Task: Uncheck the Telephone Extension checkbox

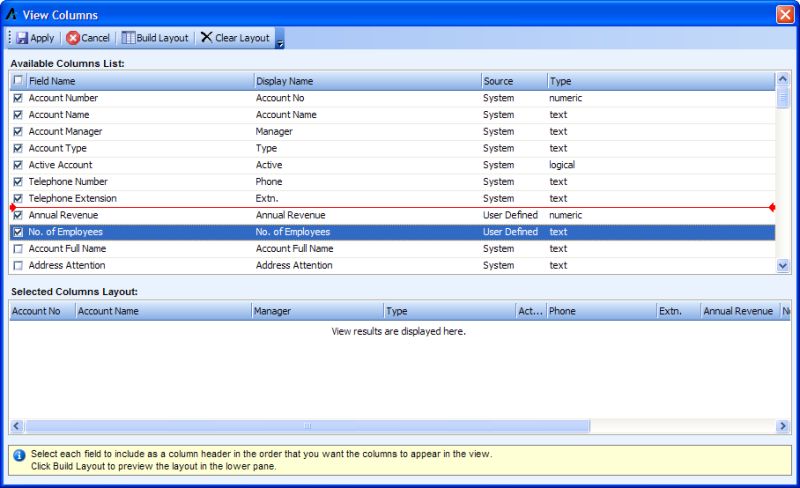Action: click(18, 199)
